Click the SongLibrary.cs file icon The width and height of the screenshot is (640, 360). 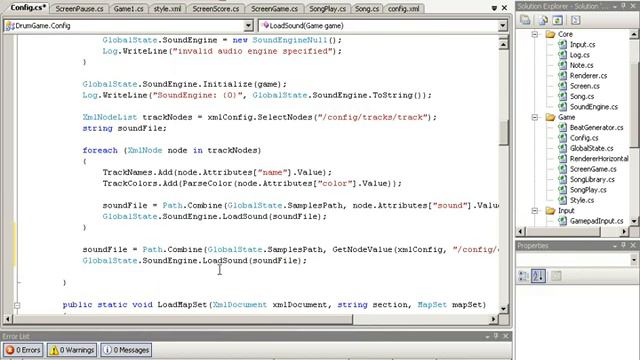562,180
